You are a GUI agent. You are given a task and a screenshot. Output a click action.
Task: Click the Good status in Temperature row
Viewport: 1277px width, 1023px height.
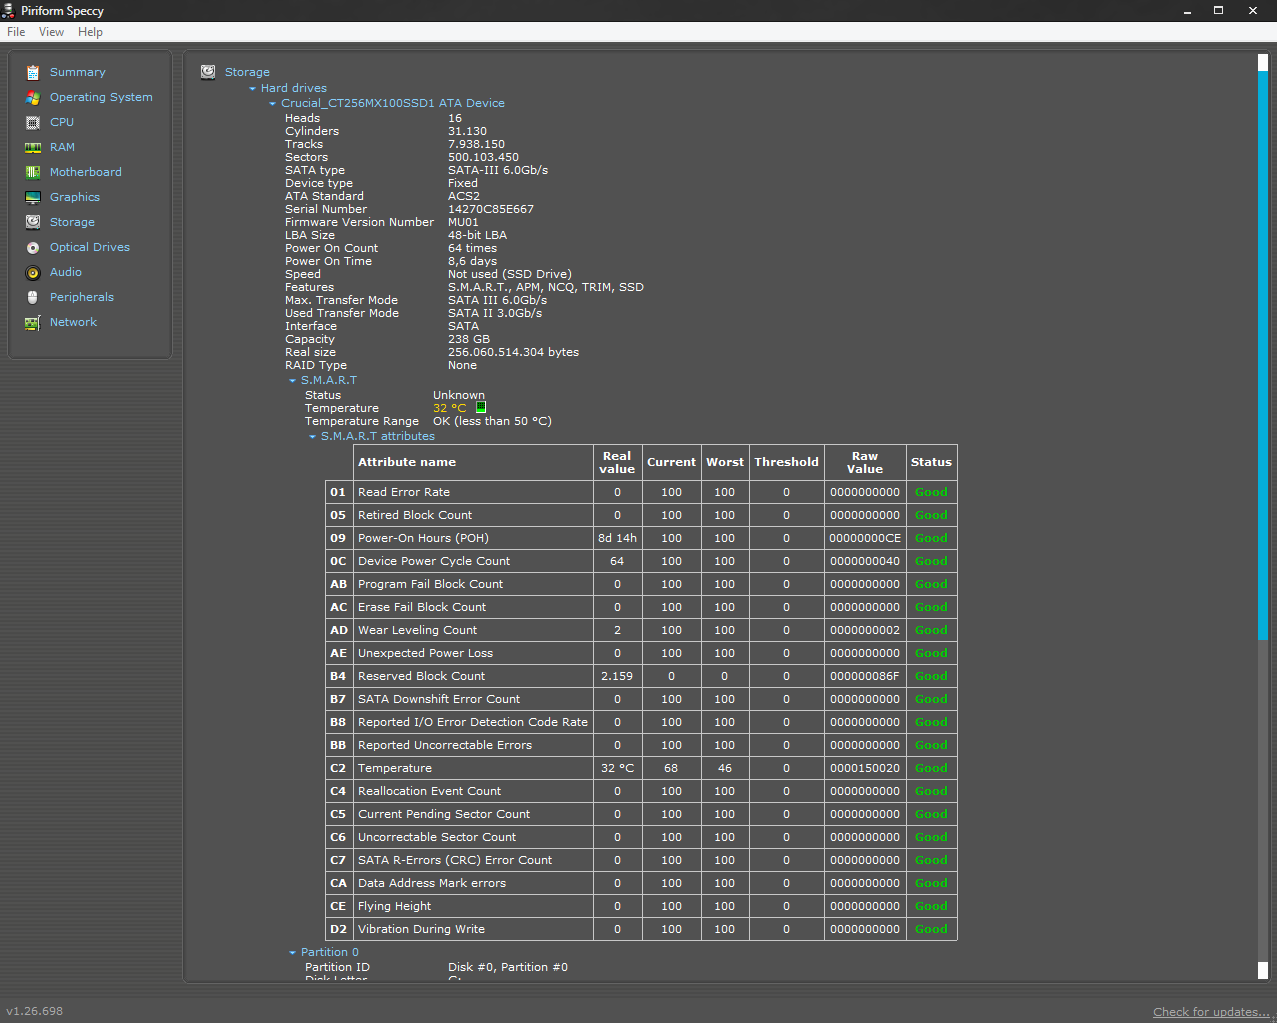pos(931,768)
